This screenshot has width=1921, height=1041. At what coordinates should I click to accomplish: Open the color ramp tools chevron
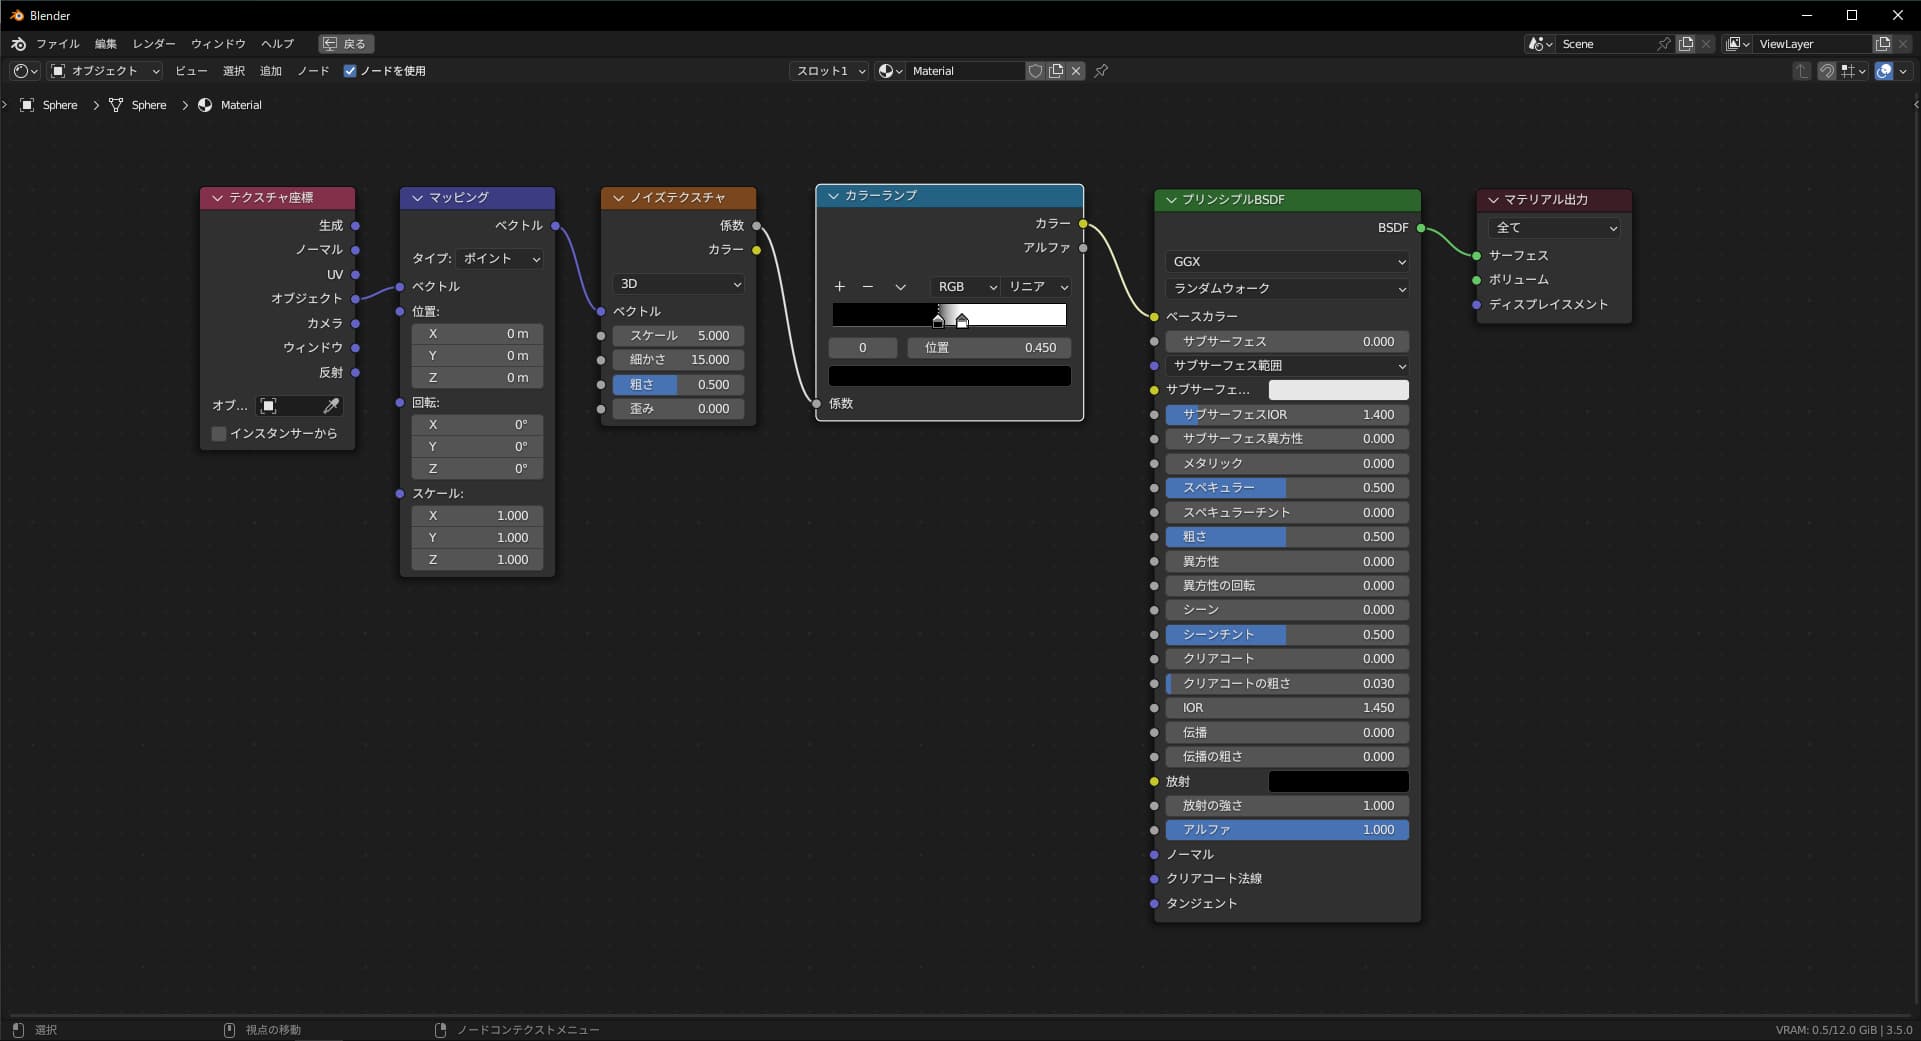[900, 287]
